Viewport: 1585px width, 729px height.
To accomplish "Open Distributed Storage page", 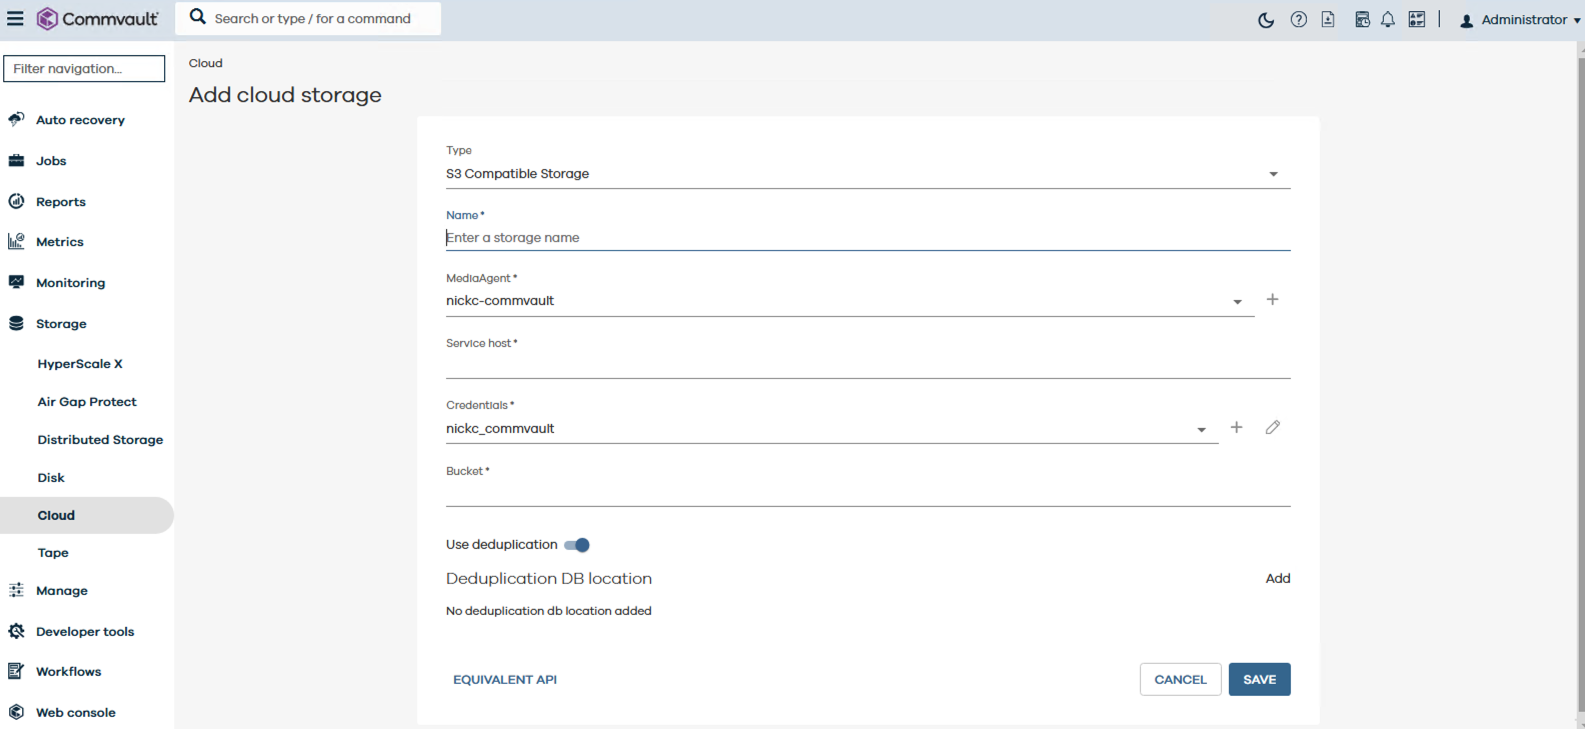I will tap(100, 440).
